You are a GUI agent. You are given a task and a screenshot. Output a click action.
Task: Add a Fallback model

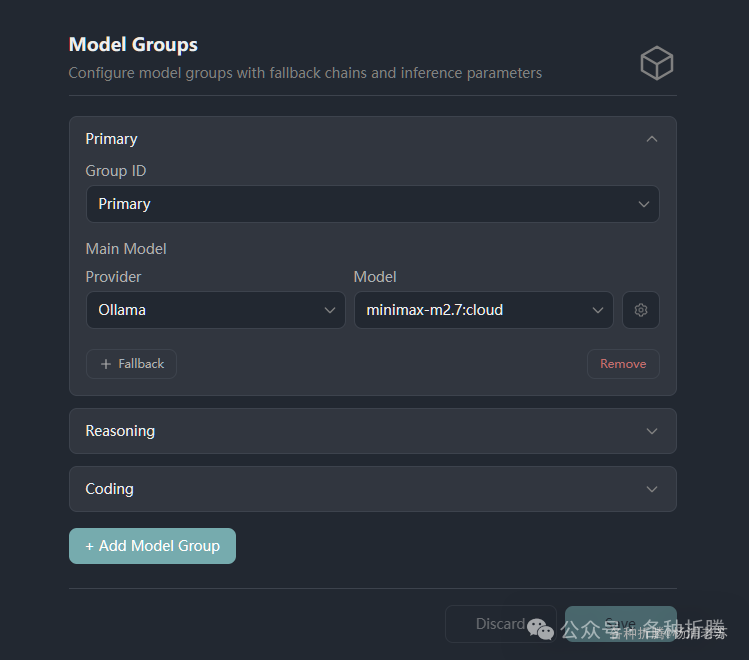pos(132,364)
